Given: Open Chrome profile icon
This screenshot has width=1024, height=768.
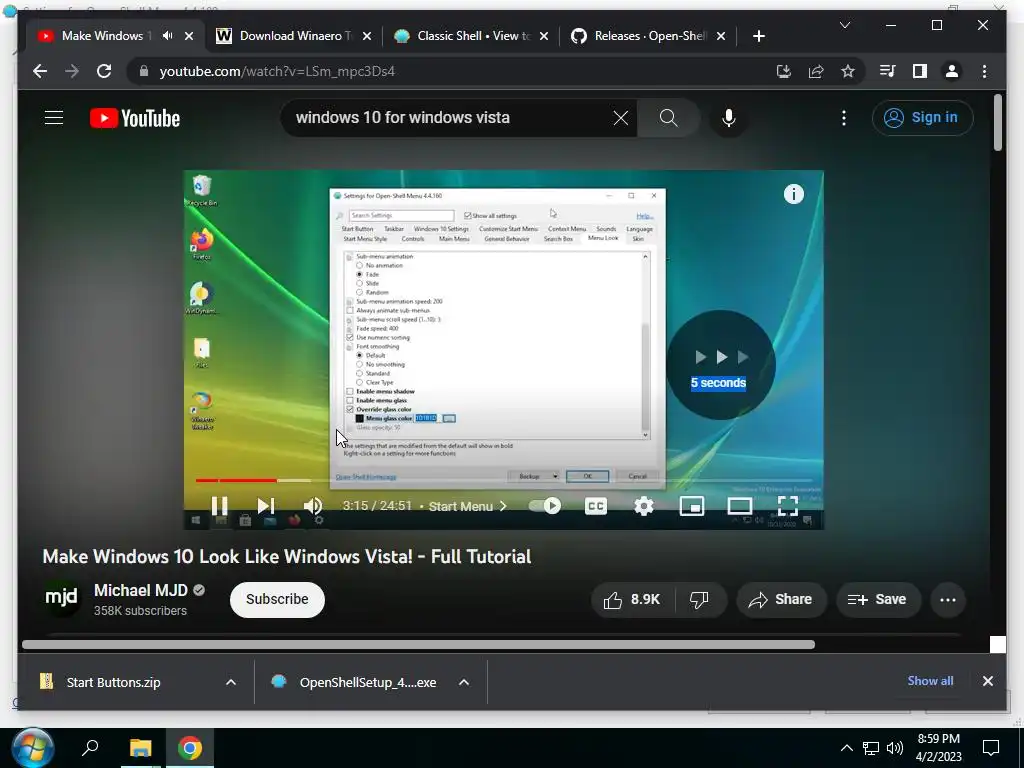Looking at the screenshot, I should [x=952, y=71].
